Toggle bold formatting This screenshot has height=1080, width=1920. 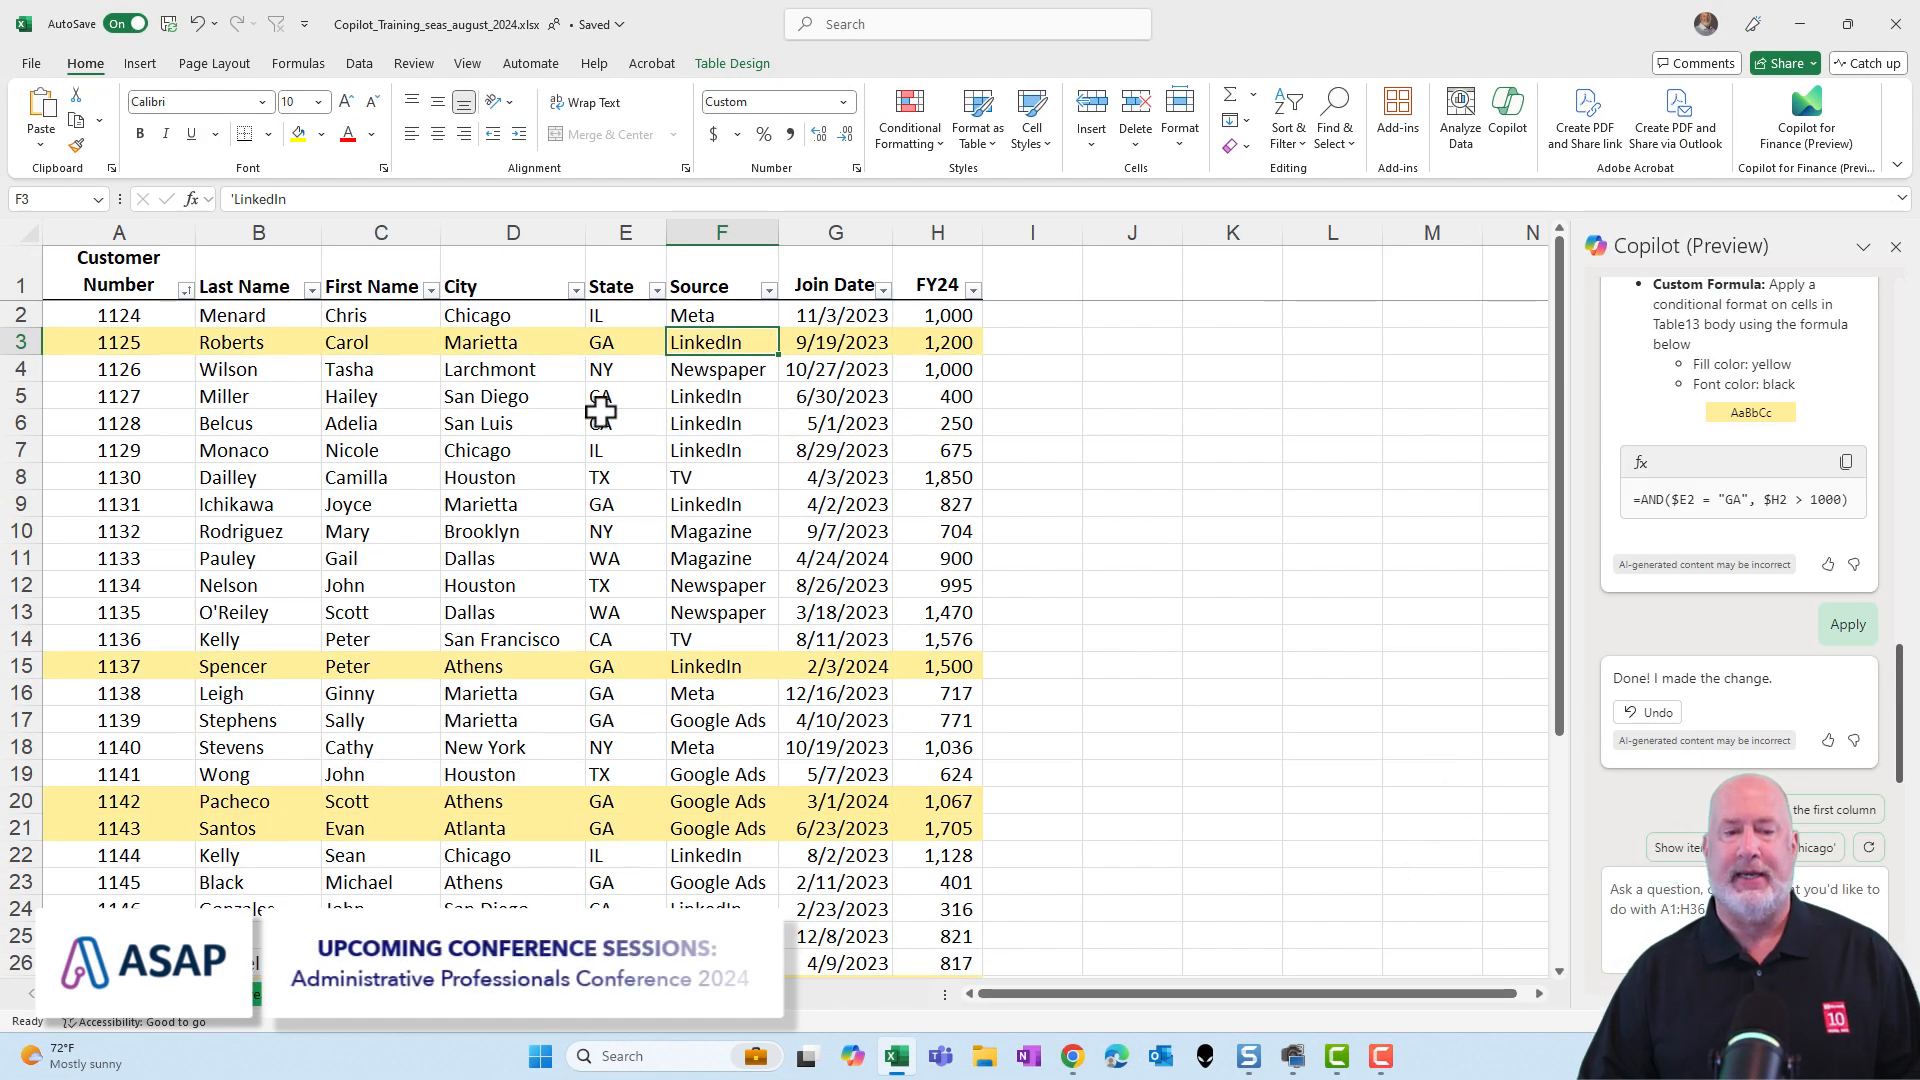click(140, 133)
